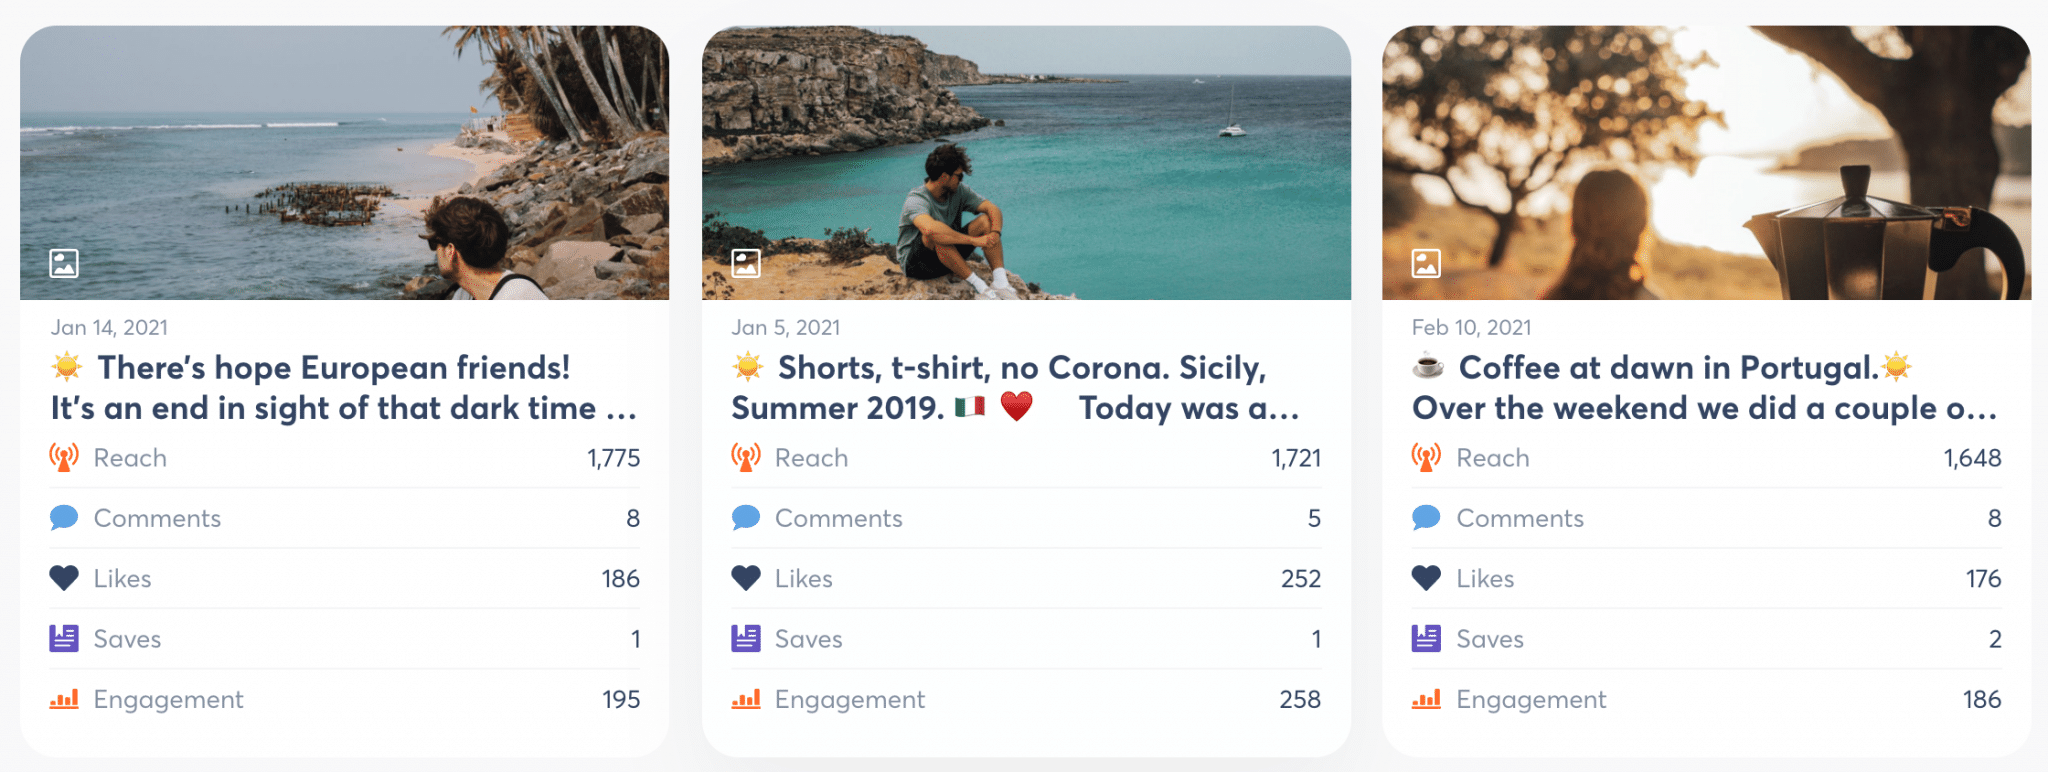This screenshot has width=2048, height=772.
Task: Click the Engagement chart icon on the Jan 14 post
Action: 64,699
